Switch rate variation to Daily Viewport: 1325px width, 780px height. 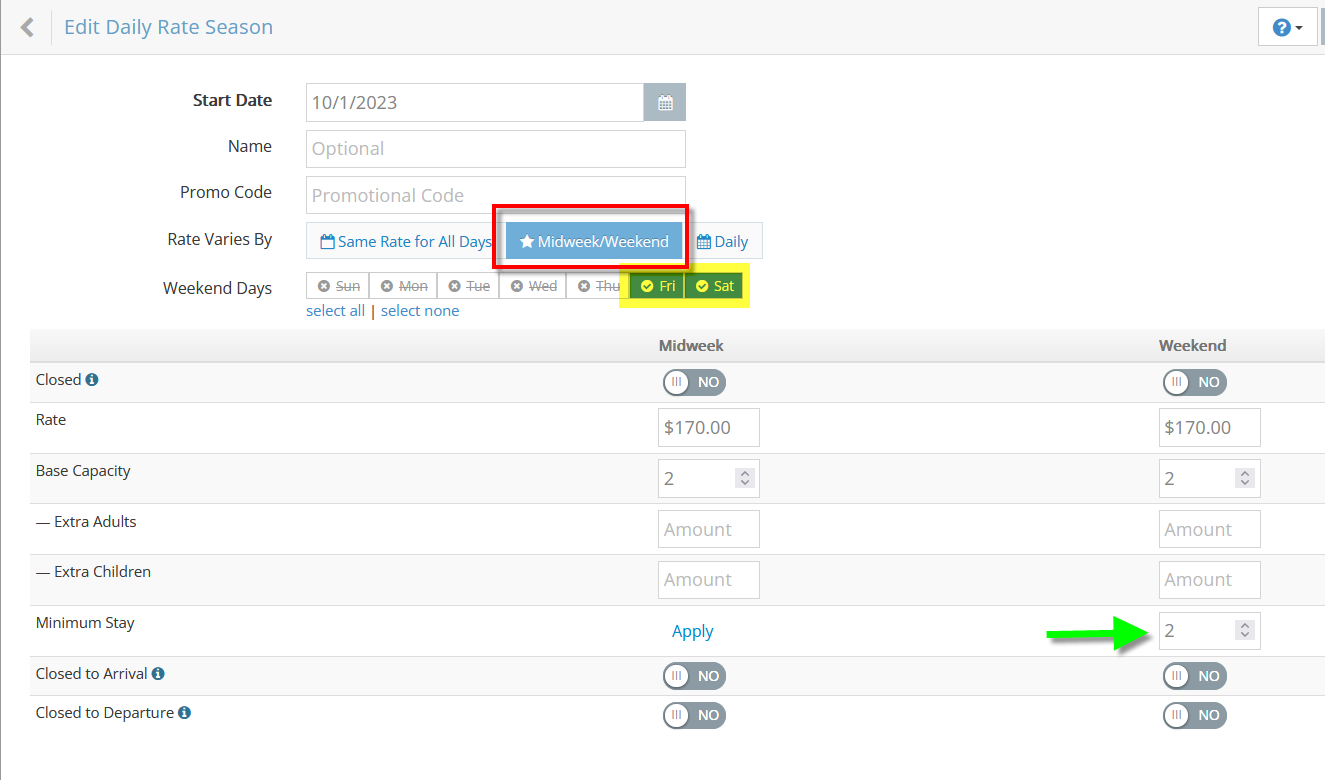(722, 241)
